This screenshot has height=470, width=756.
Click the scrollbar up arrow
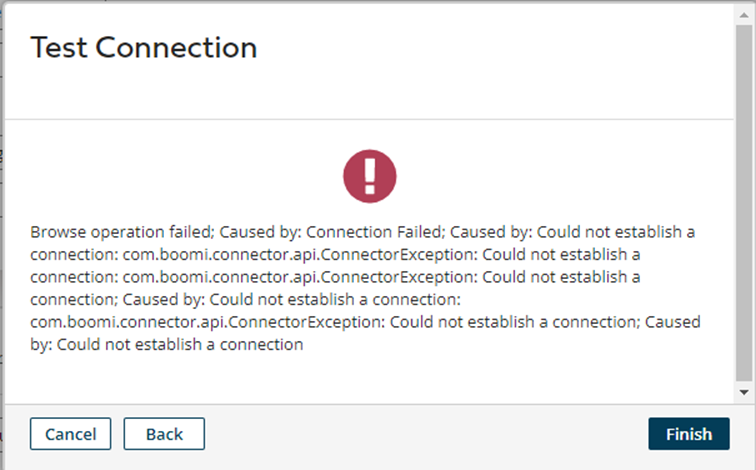tap(744, 15)
